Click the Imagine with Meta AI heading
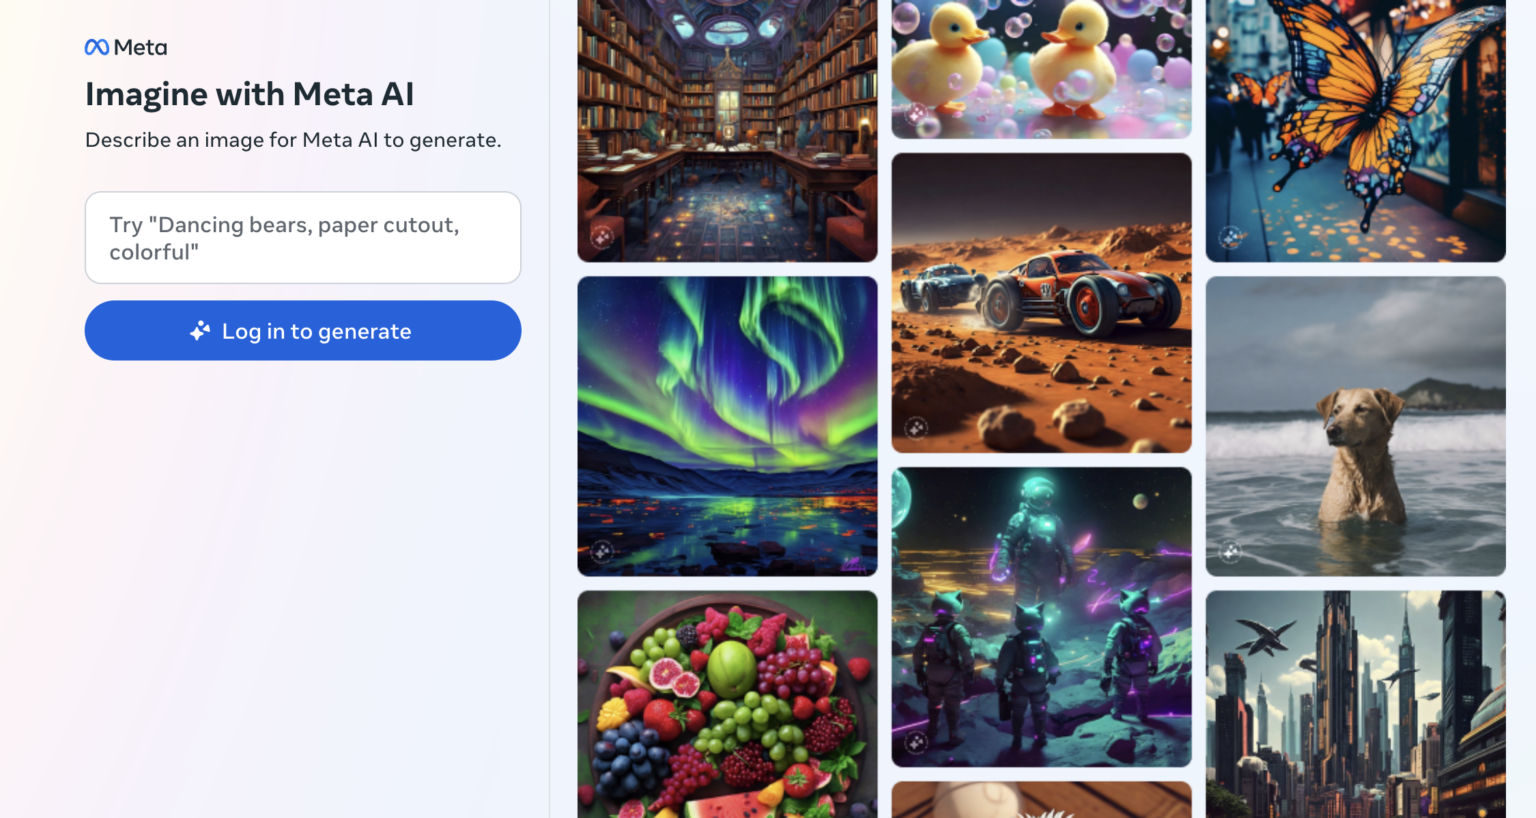This screenshot has width=1536, height=818. (249, 94)
